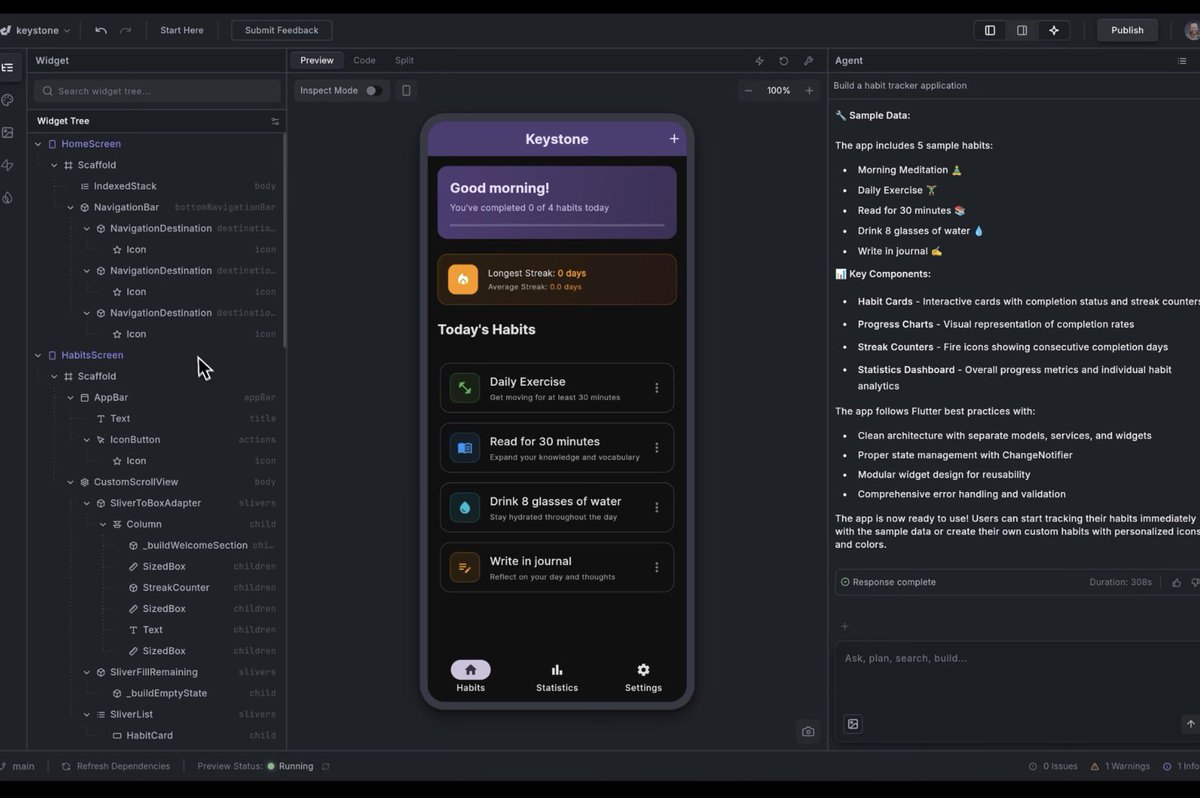The image size is (1200, 798).
Task: Toggle the Inspect Mode switch
Action: click(372, 90)
